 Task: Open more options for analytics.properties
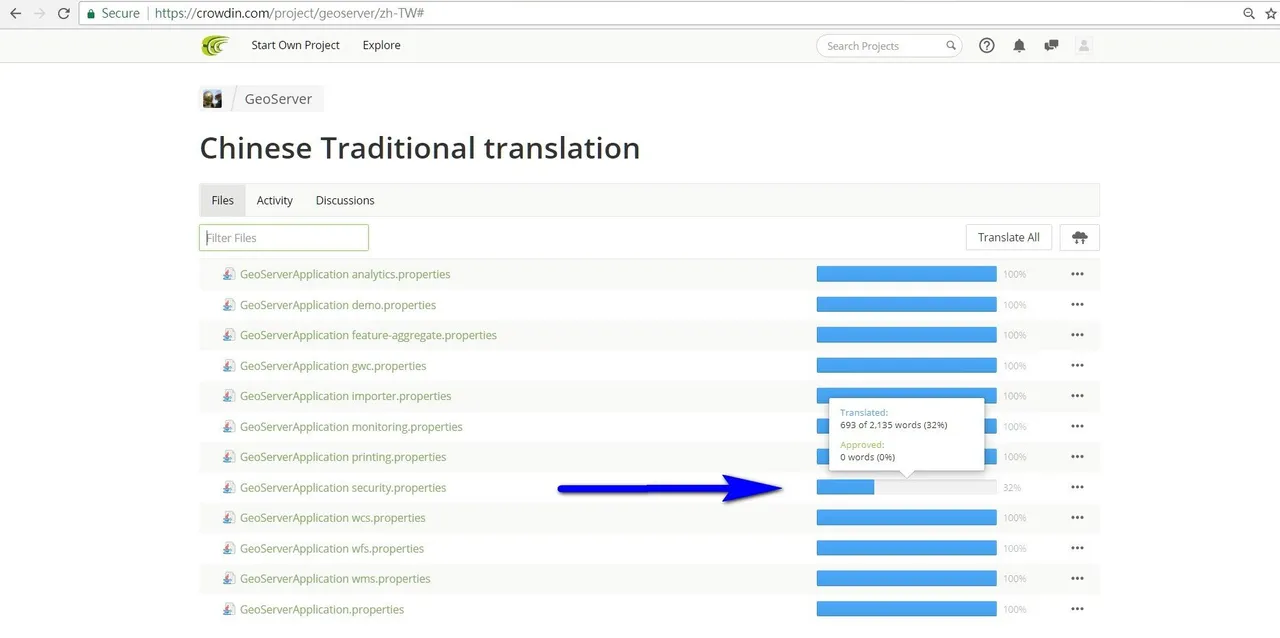click(x=1077, y=274)
